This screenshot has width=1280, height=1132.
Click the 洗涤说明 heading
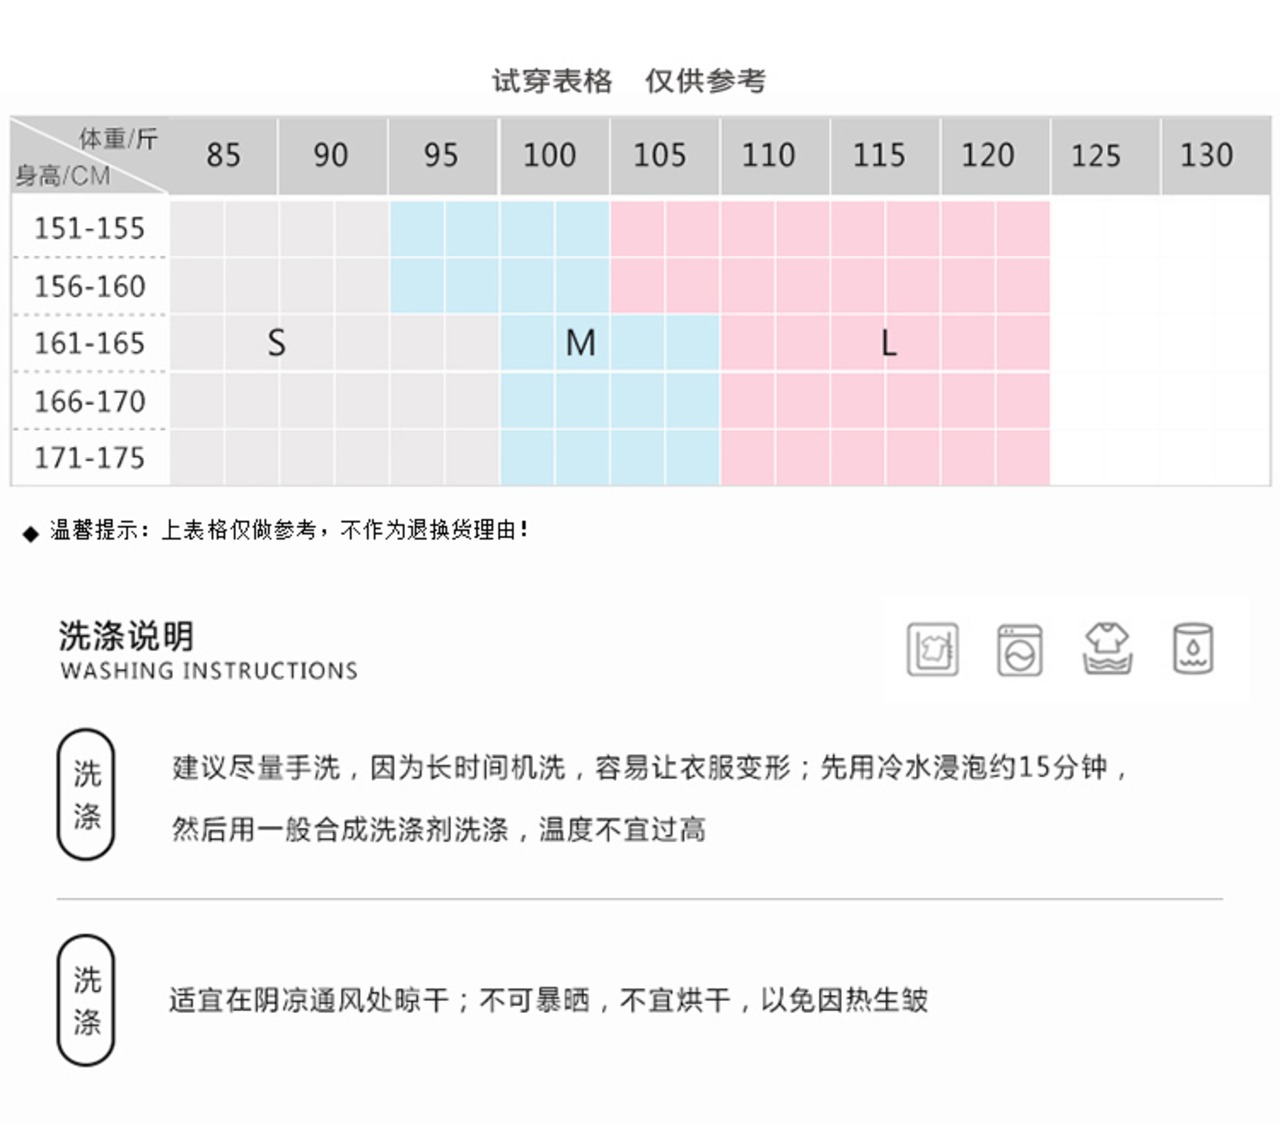click(126, 635)
